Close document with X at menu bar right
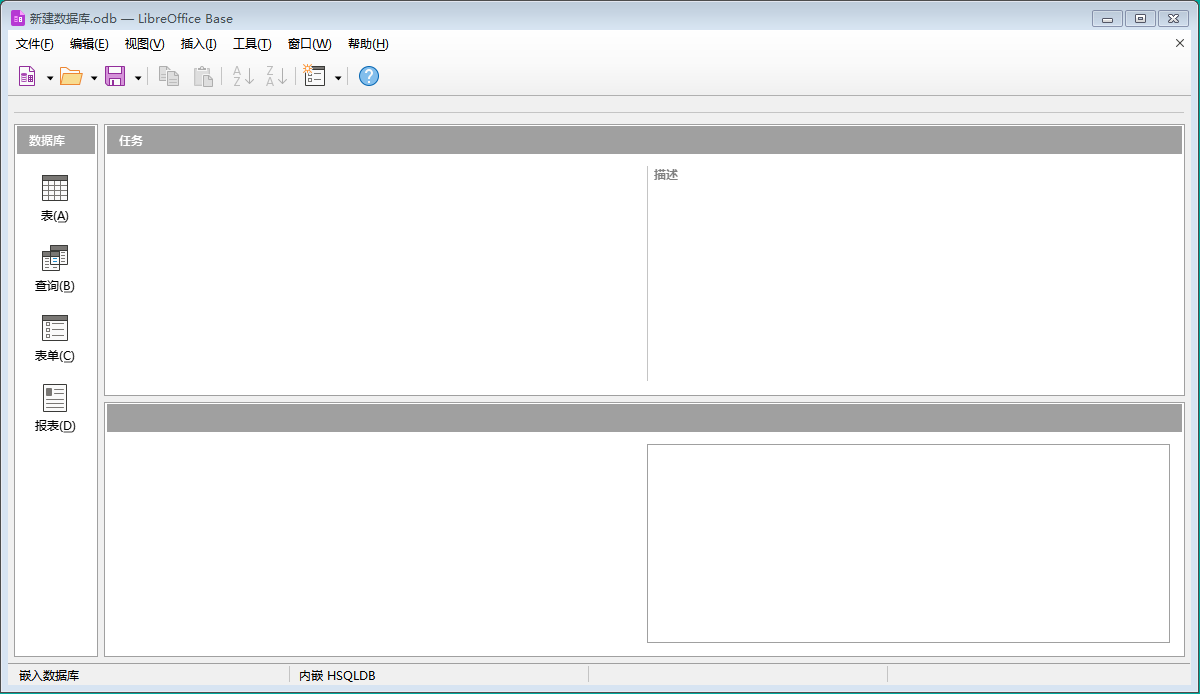 coord(1180,43)
